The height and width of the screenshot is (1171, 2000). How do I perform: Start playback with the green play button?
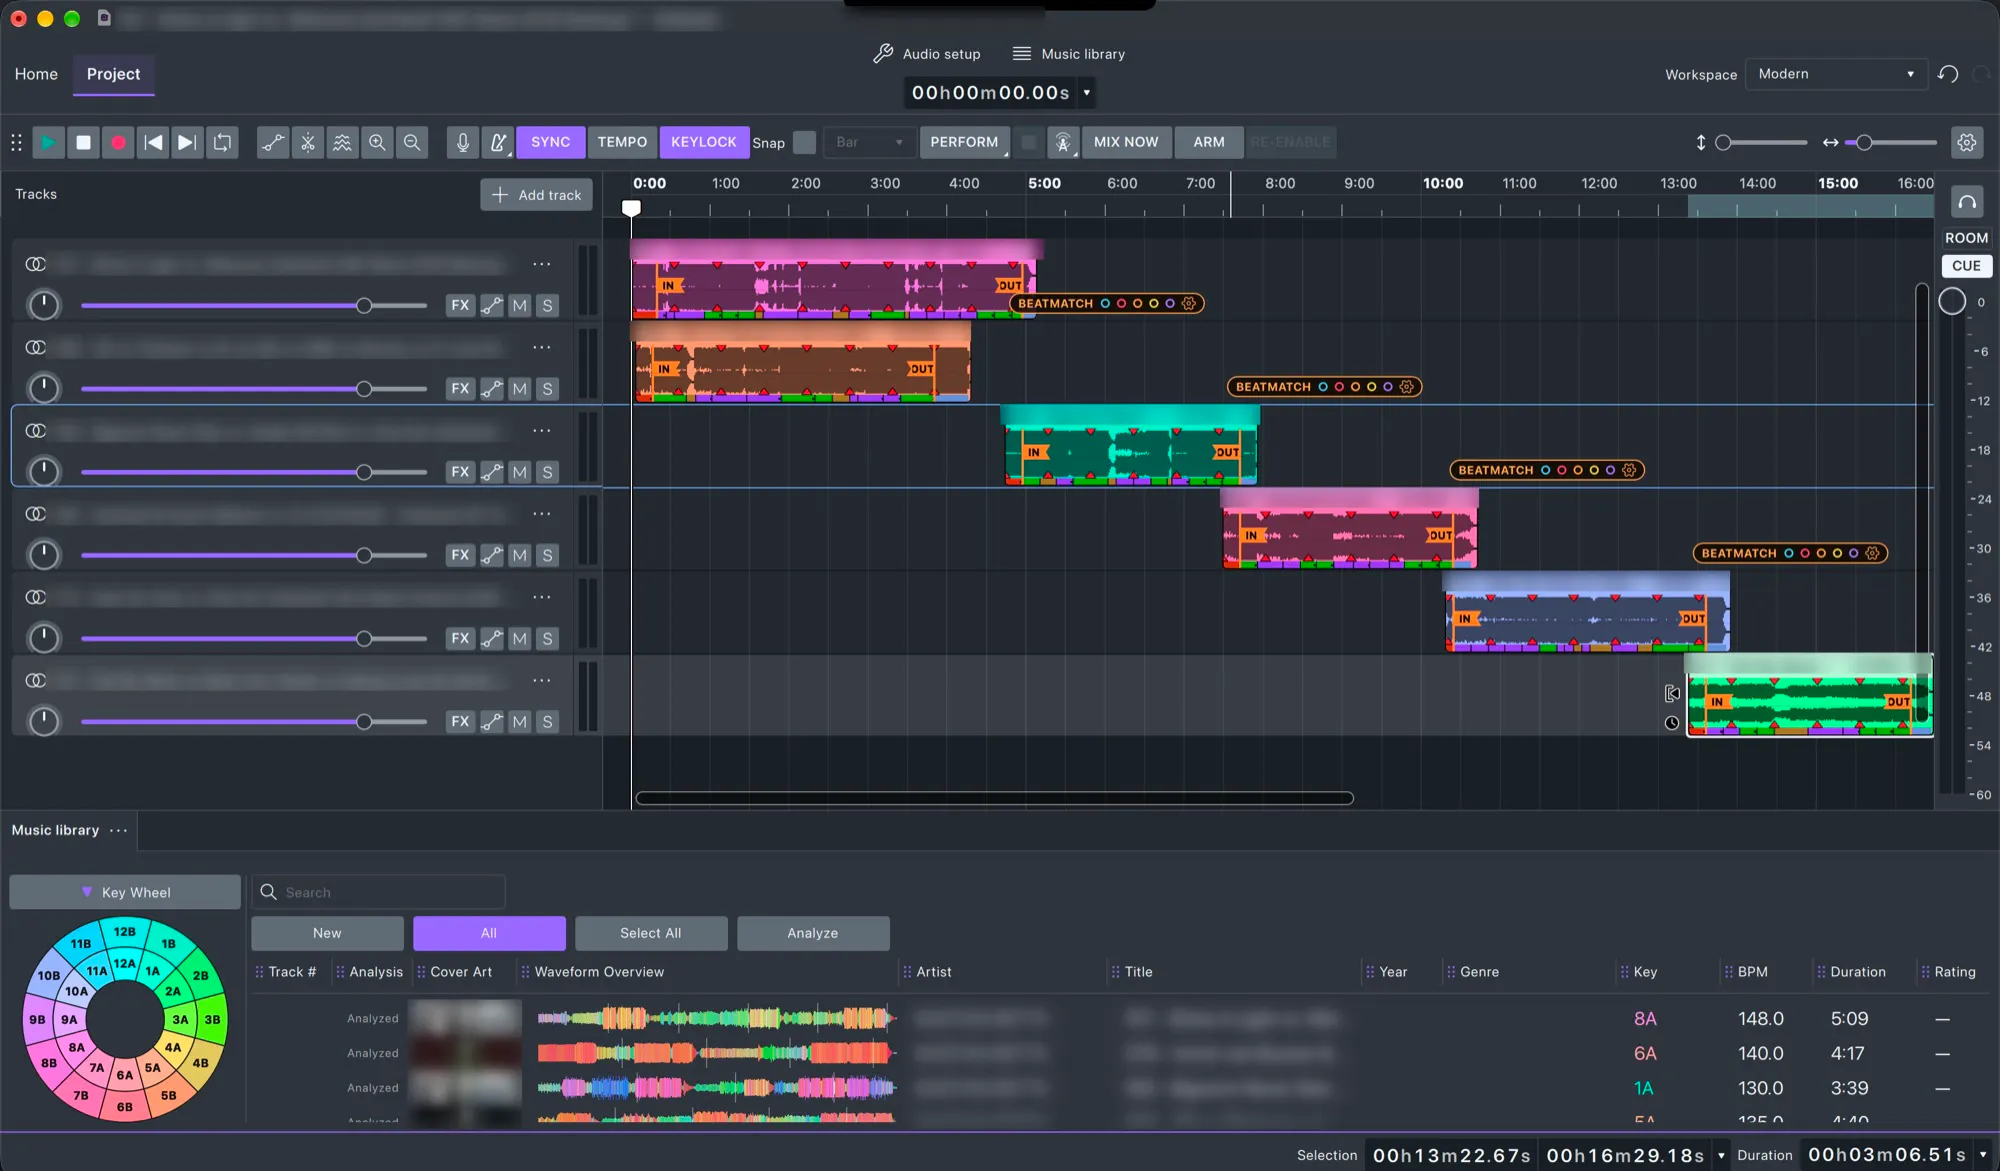coord(48,142)
